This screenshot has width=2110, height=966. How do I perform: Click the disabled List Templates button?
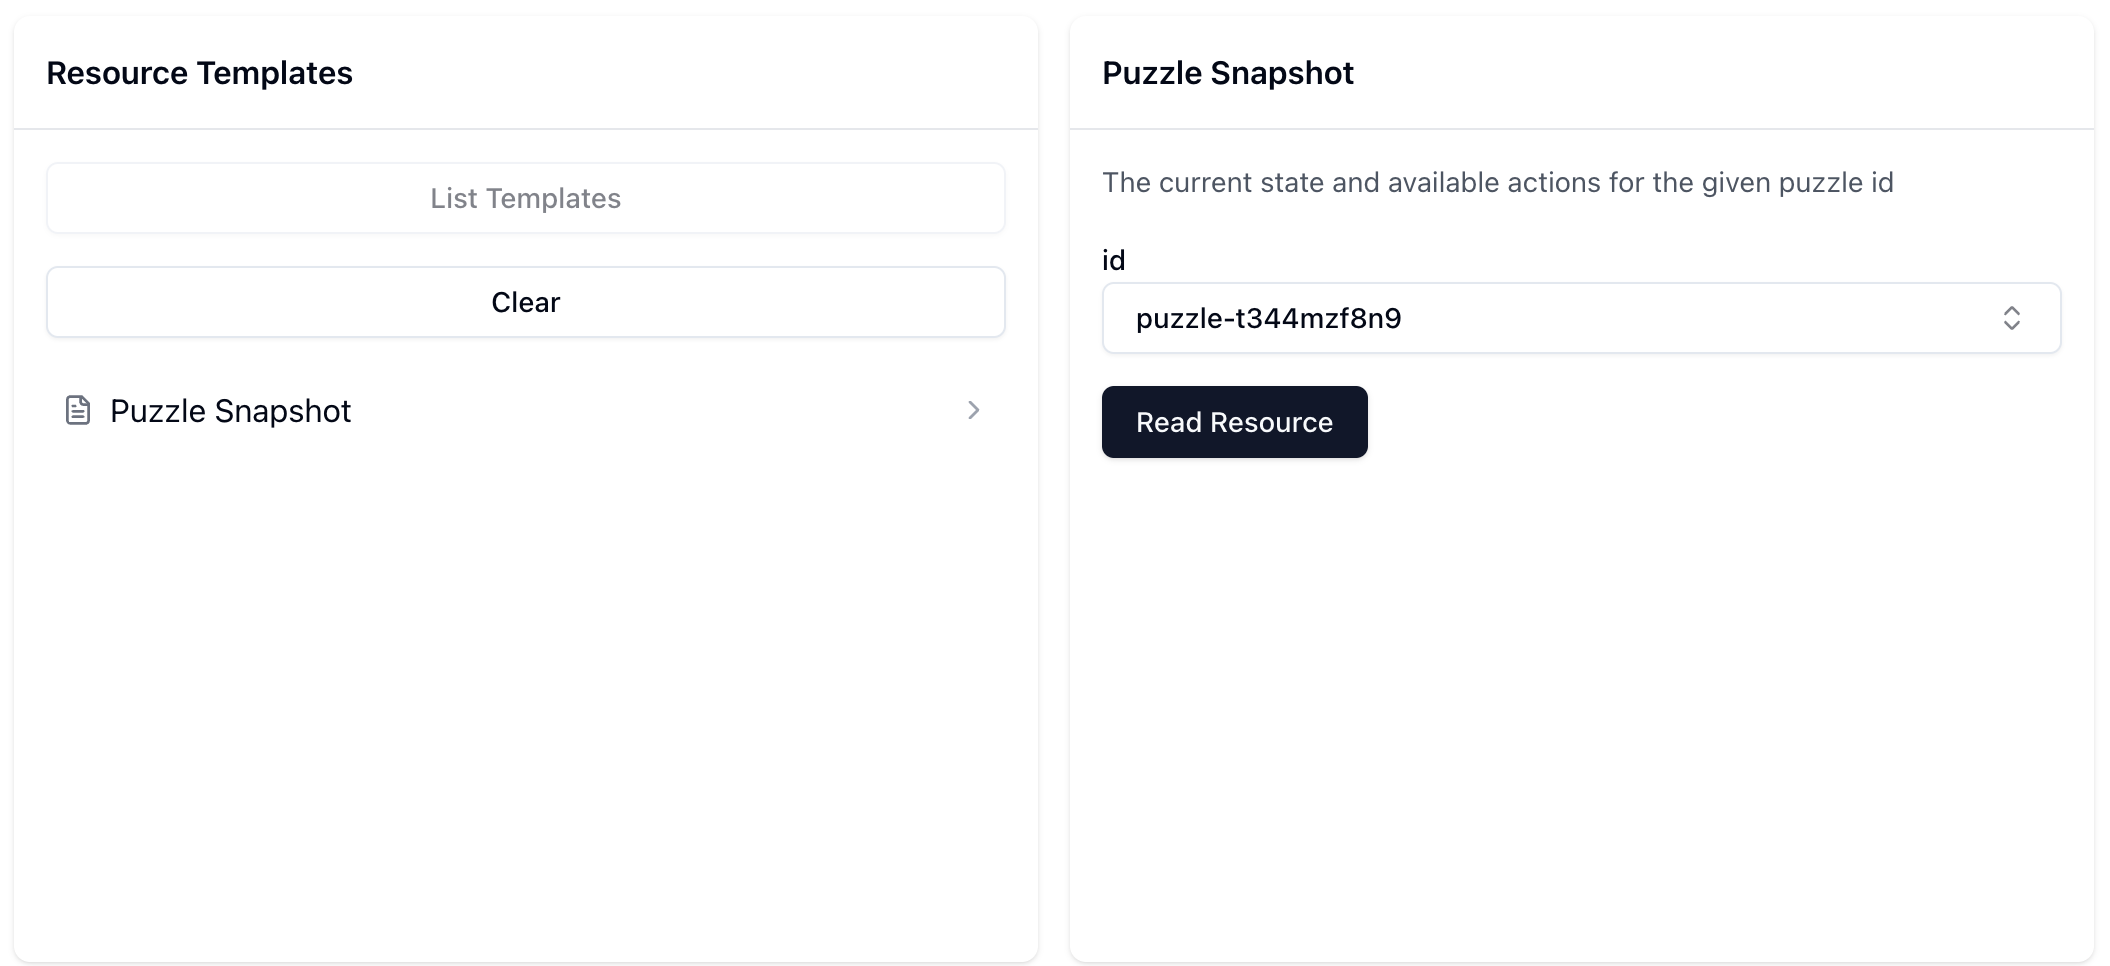[525, 198]
